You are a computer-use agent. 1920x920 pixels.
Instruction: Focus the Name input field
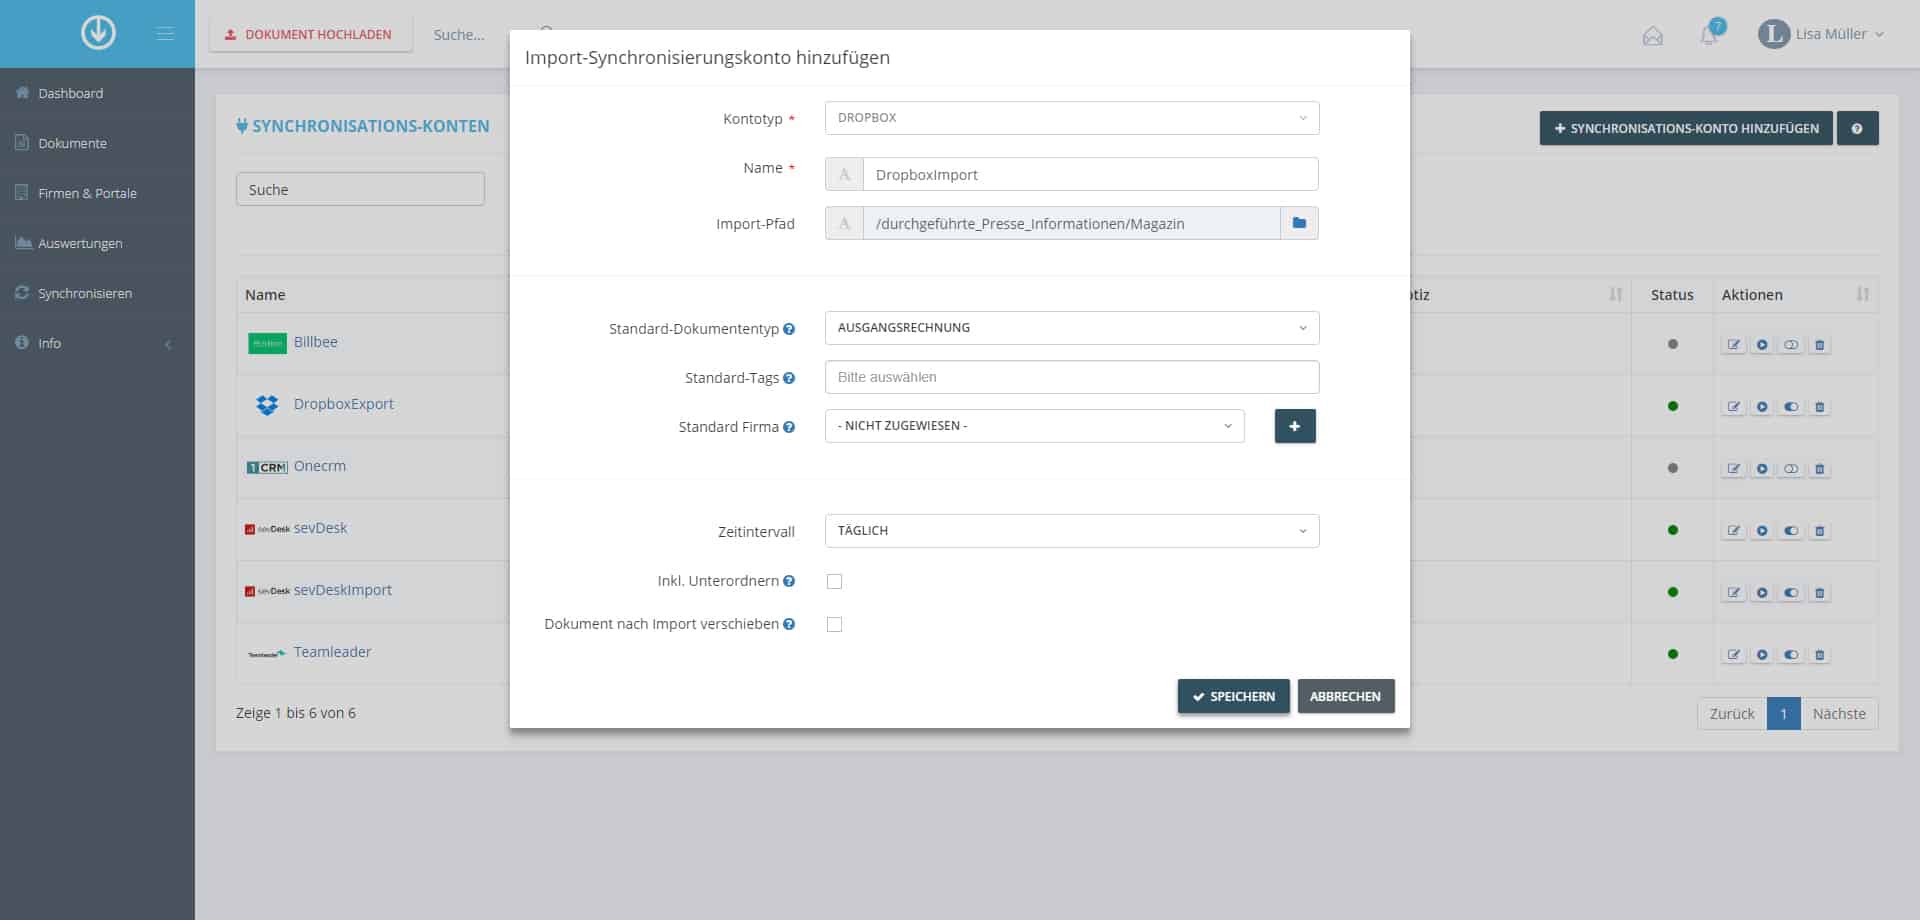(x=1090, y=174)
